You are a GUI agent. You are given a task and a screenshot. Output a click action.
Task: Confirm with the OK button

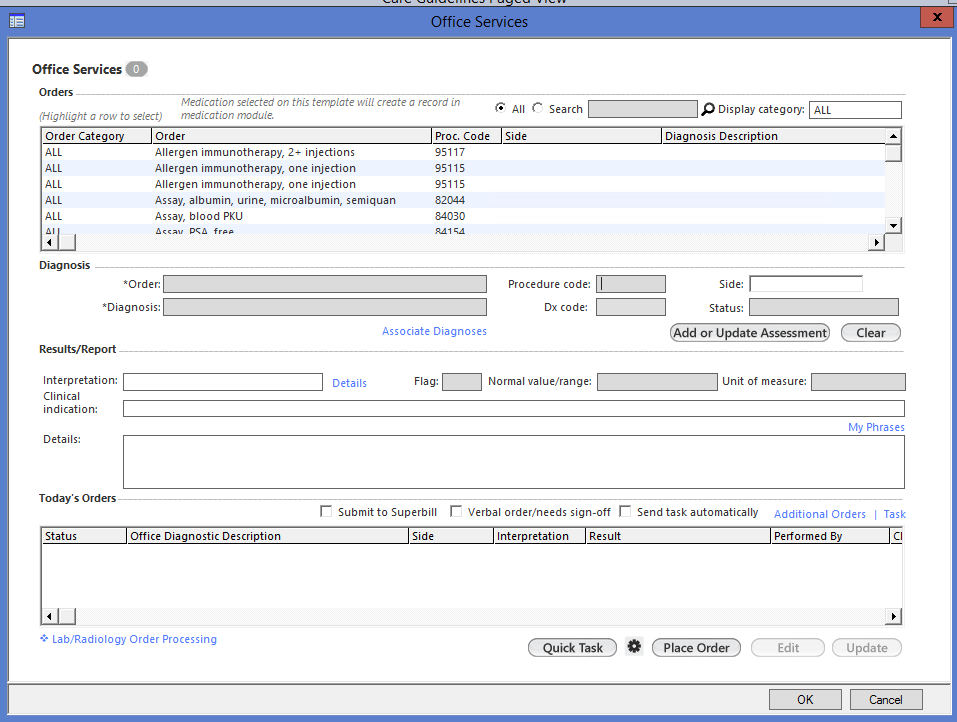point(805,699)
